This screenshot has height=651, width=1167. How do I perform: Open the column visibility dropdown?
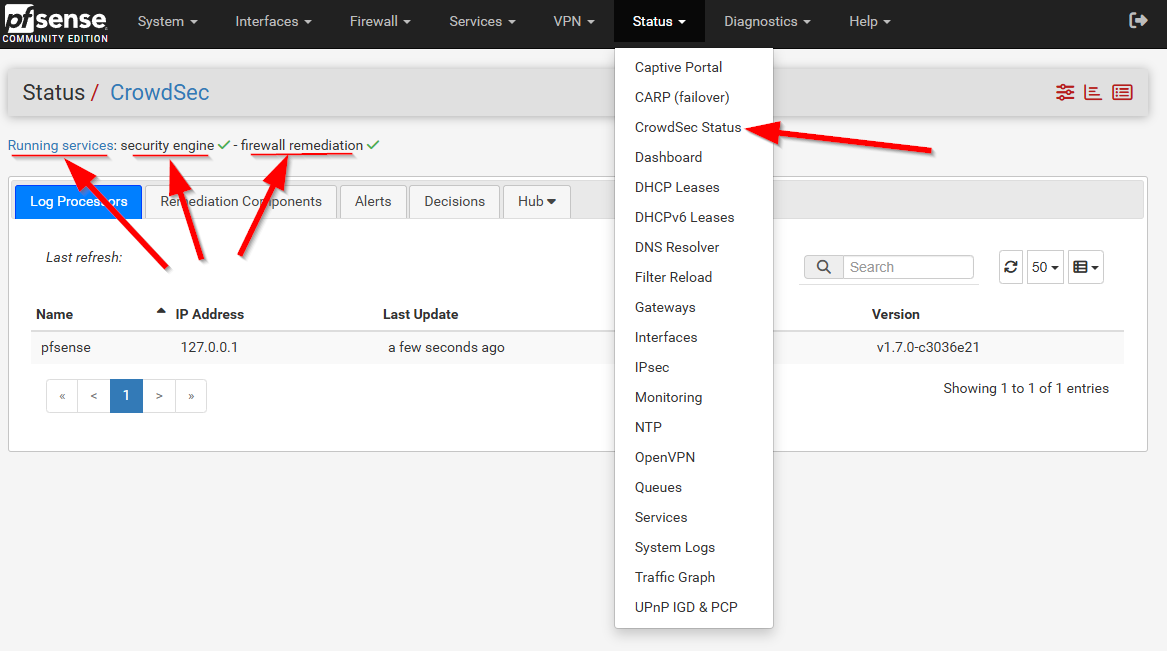(1085, 267)
